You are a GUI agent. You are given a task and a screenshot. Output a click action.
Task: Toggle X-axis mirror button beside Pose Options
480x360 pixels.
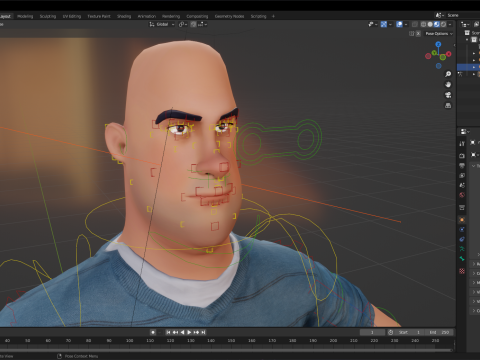418,34
